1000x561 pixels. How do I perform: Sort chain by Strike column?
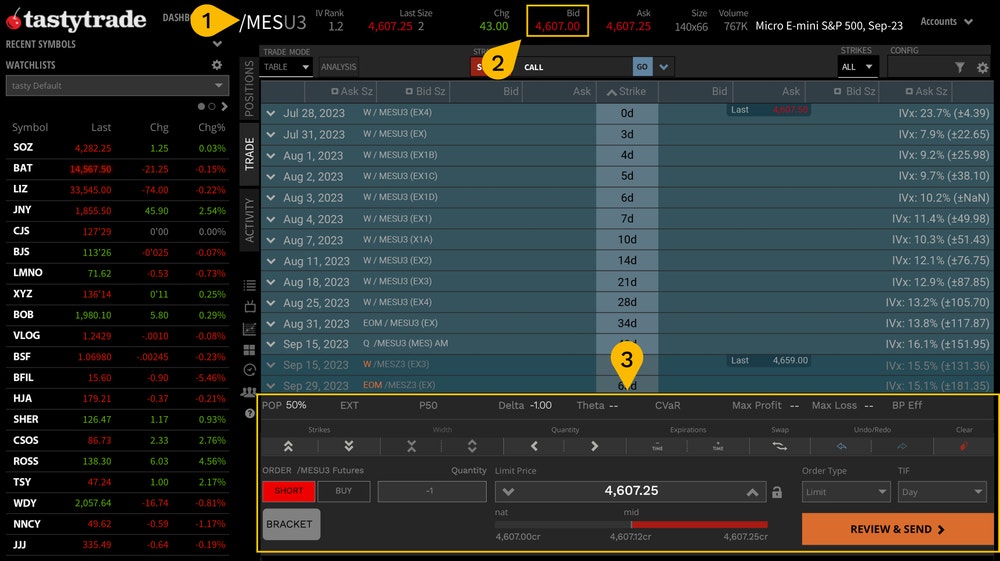pyautogui.click(x=626, y=92)
